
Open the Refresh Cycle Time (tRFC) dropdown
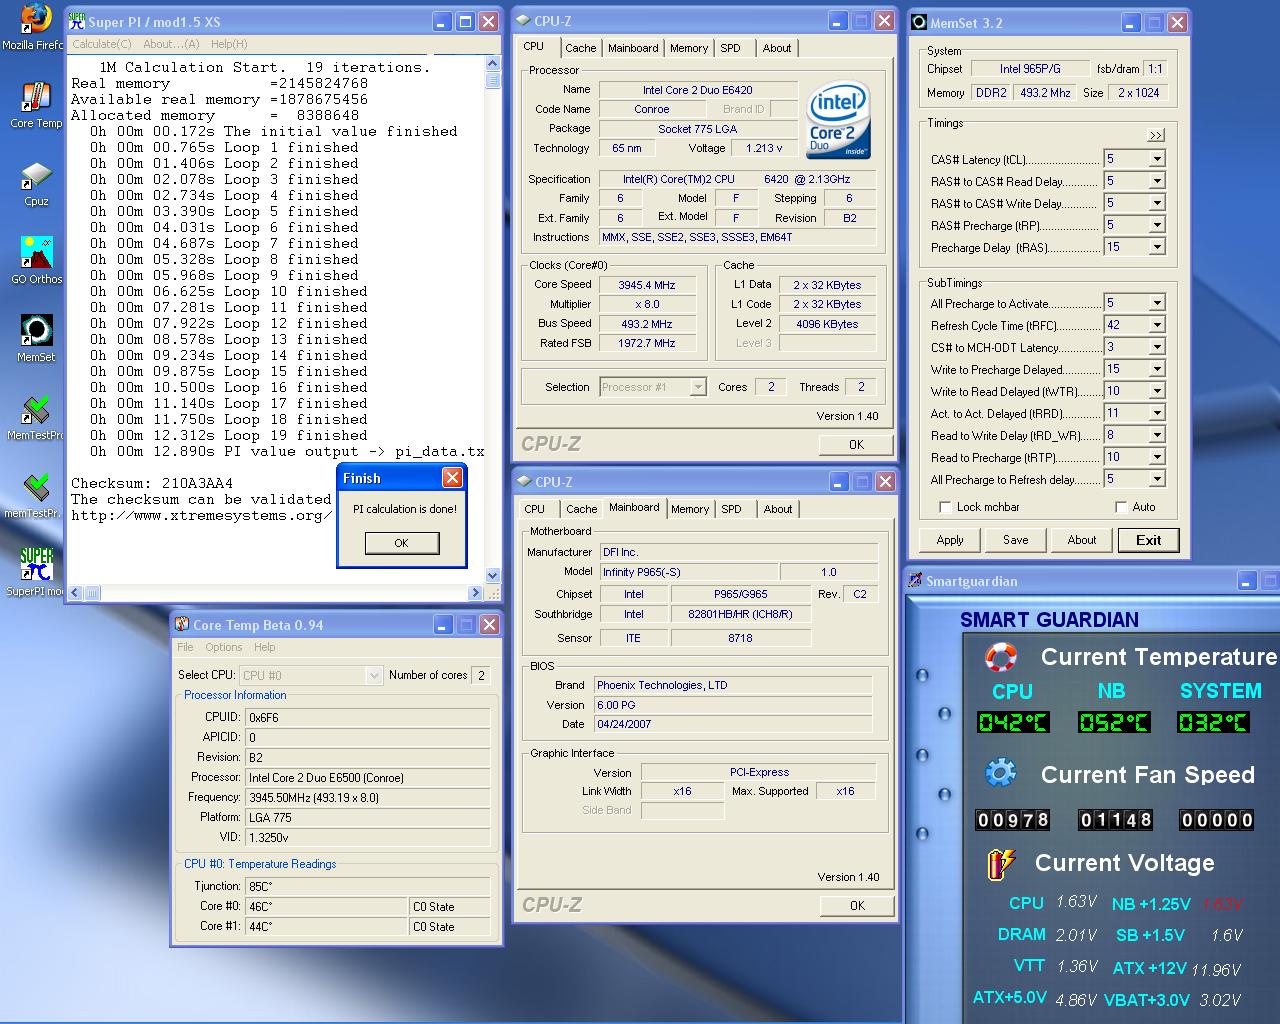click(x=1157, y=325)
